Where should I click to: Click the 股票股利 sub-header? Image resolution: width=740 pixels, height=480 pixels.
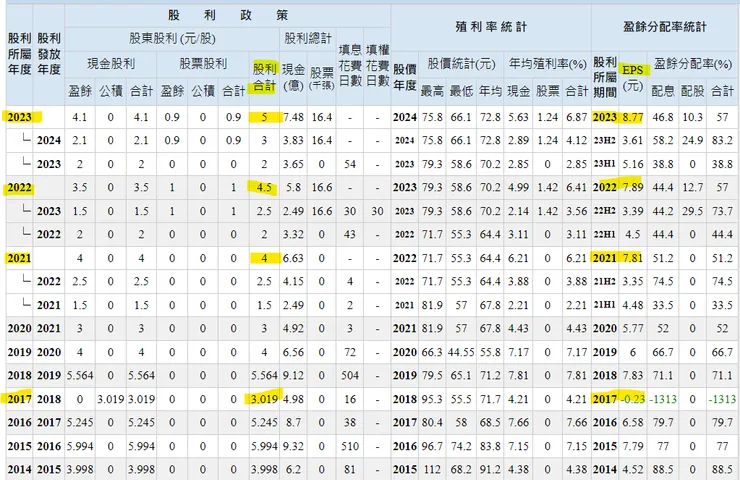tap(203, 64)
